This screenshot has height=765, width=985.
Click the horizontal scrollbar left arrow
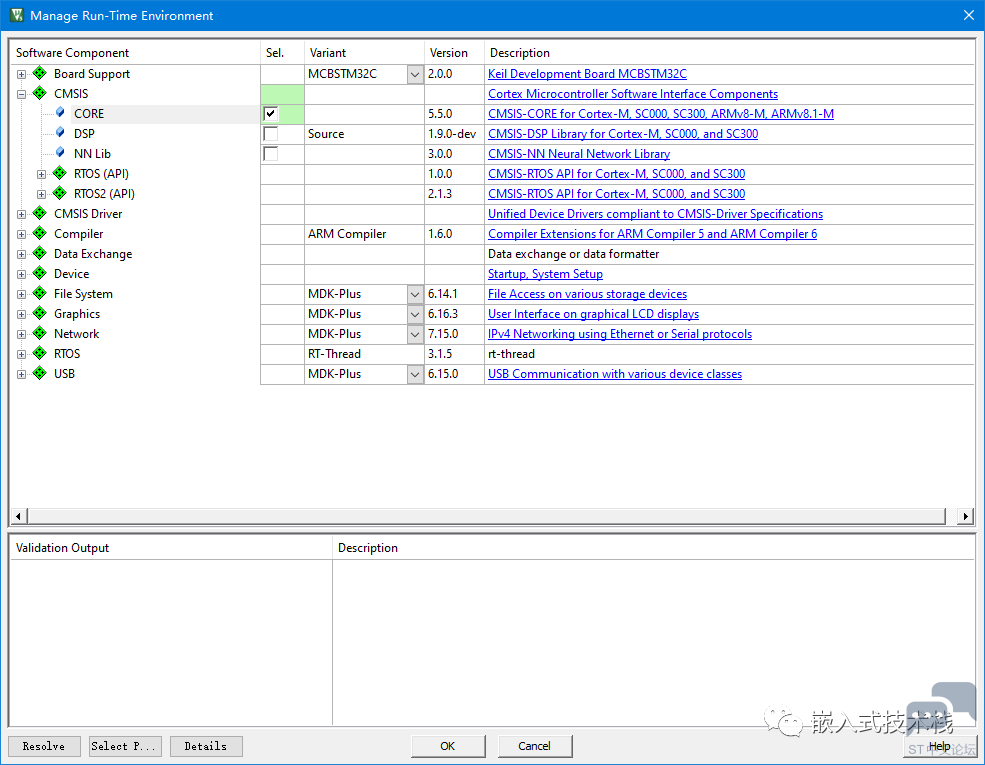click(18, 516)
